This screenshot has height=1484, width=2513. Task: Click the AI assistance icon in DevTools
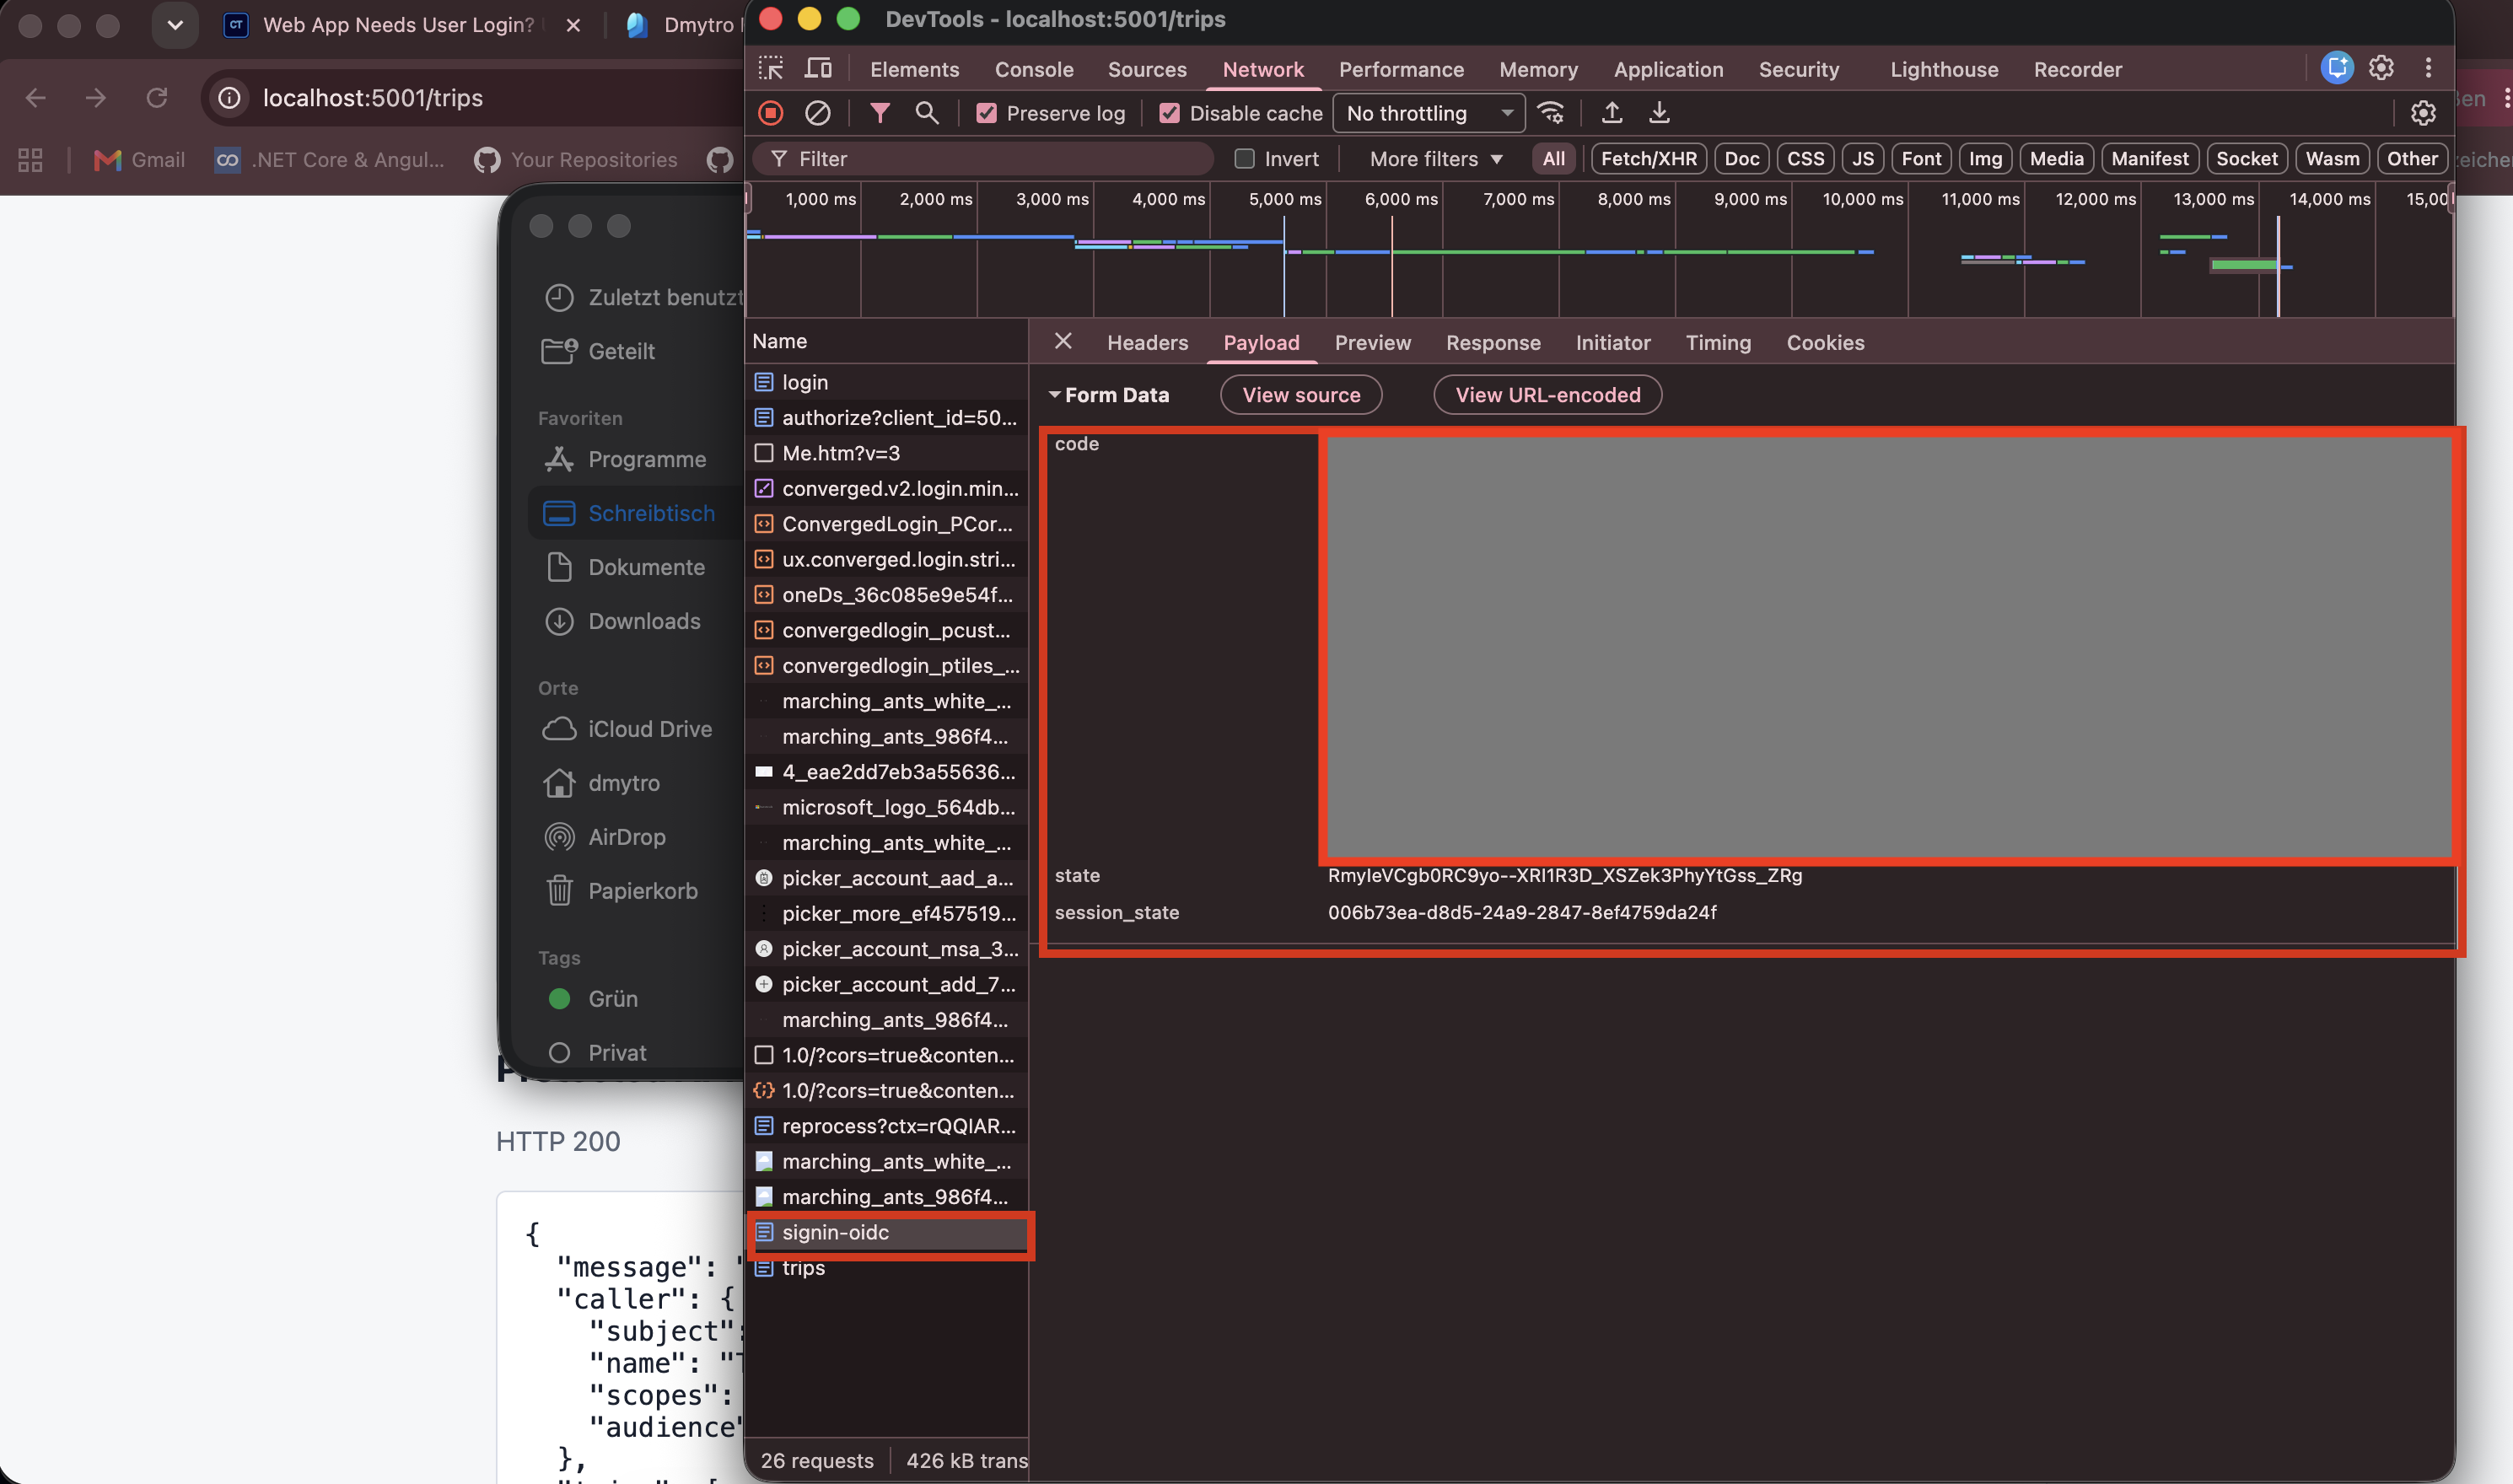coord(2336,67)
